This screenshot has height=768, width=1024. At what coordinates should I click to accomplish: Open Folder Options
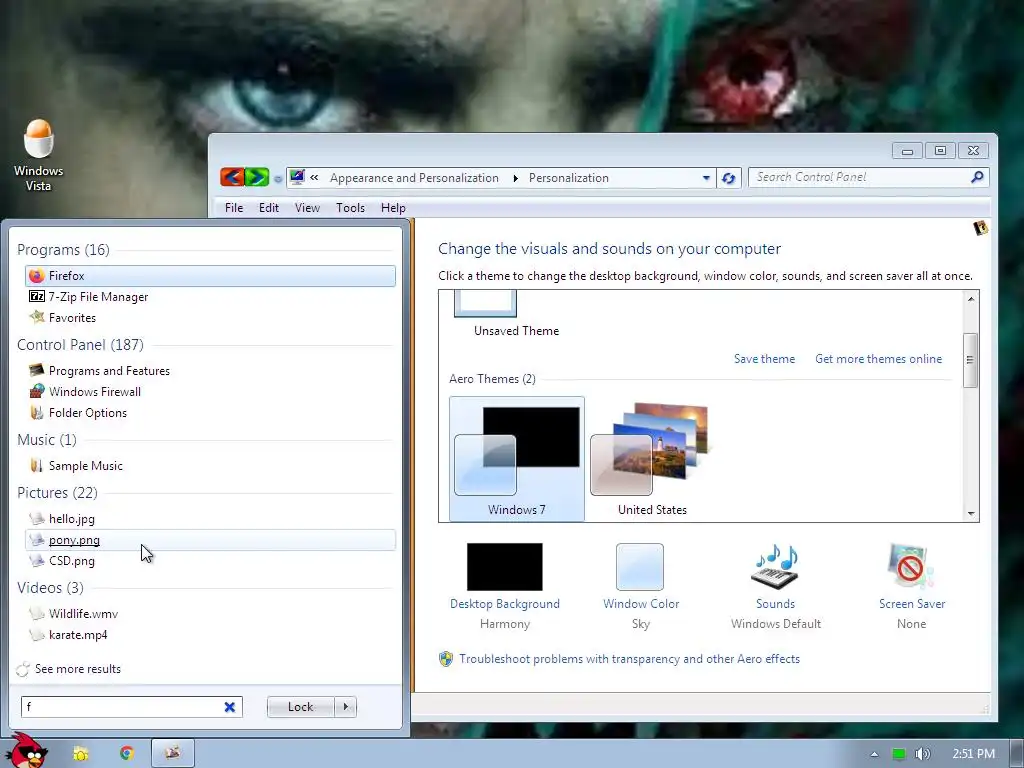pos(210,412)
